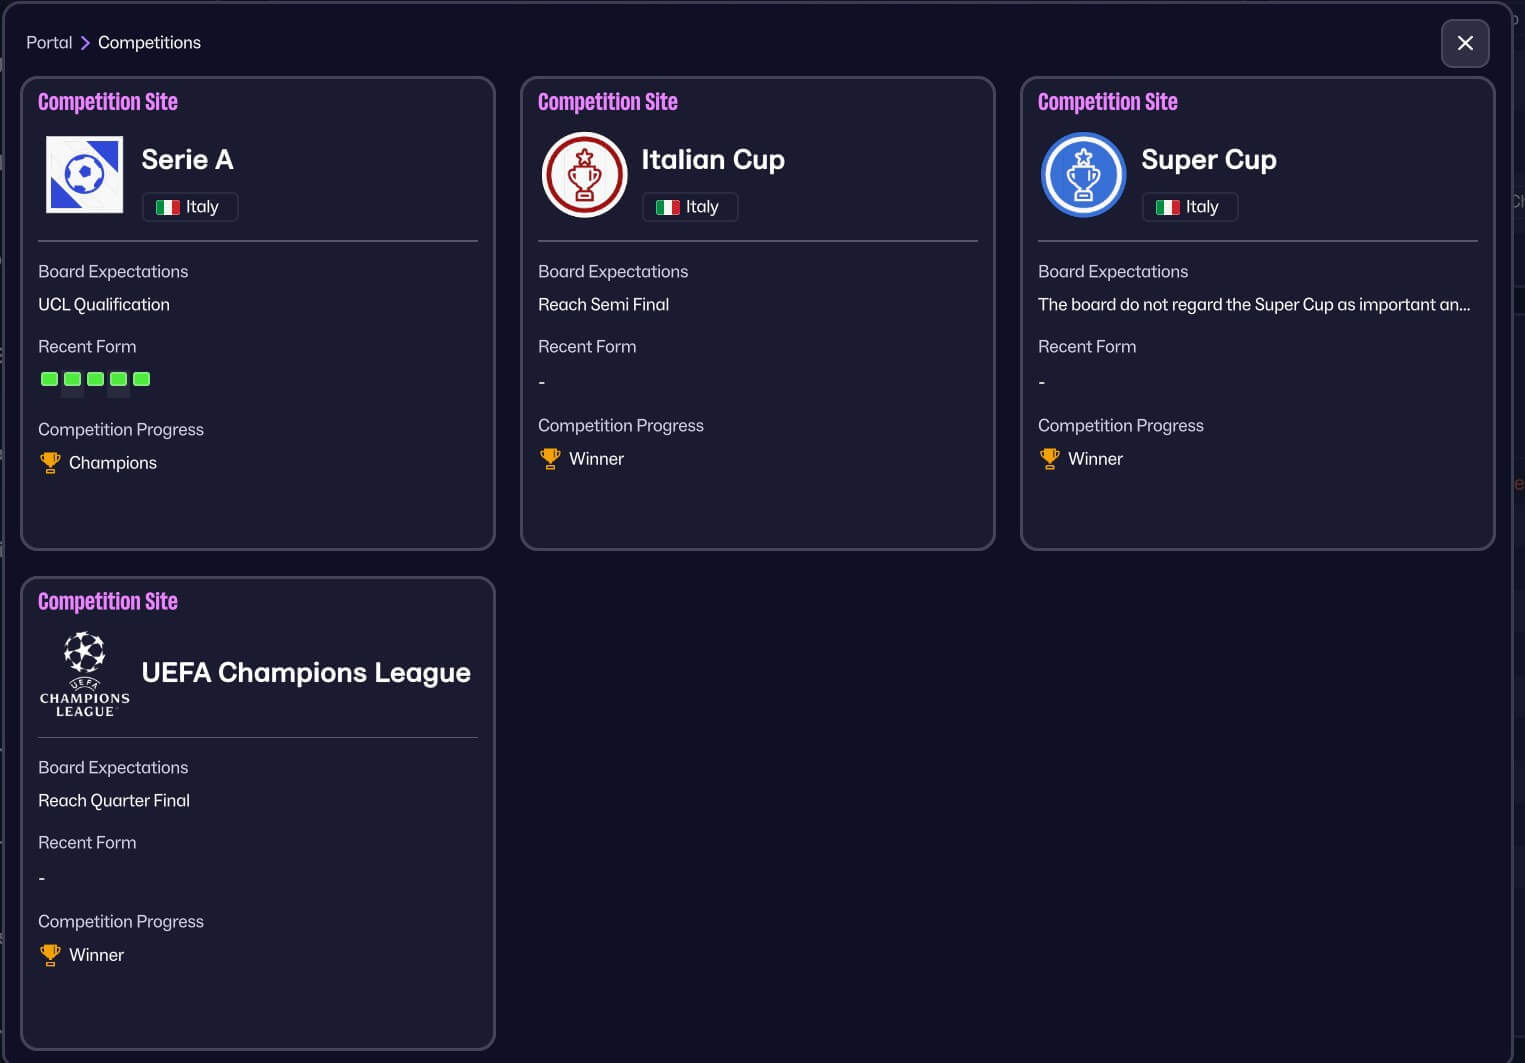Viewport: 1525px width, 1063px height.
Task: Click the Italy nation tag under Super Cup
Action: (x=1190, y=207)
